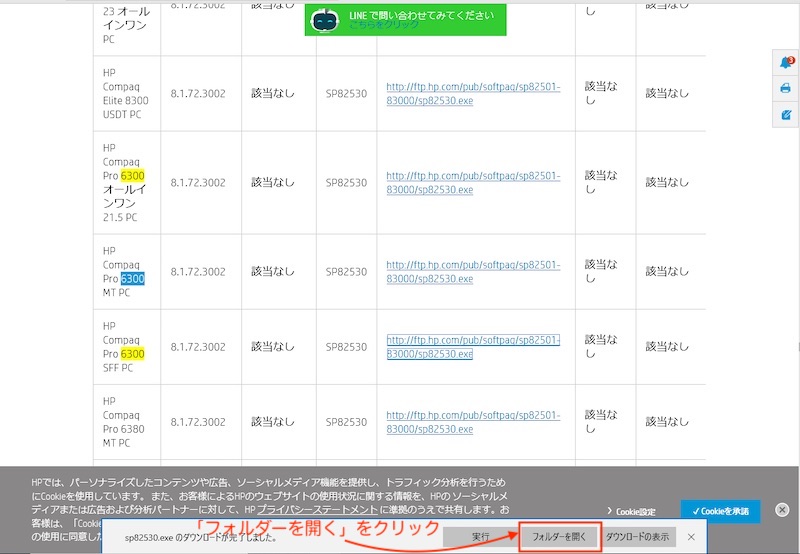Expand the Cookie設定 option

[x=631, y=511]
